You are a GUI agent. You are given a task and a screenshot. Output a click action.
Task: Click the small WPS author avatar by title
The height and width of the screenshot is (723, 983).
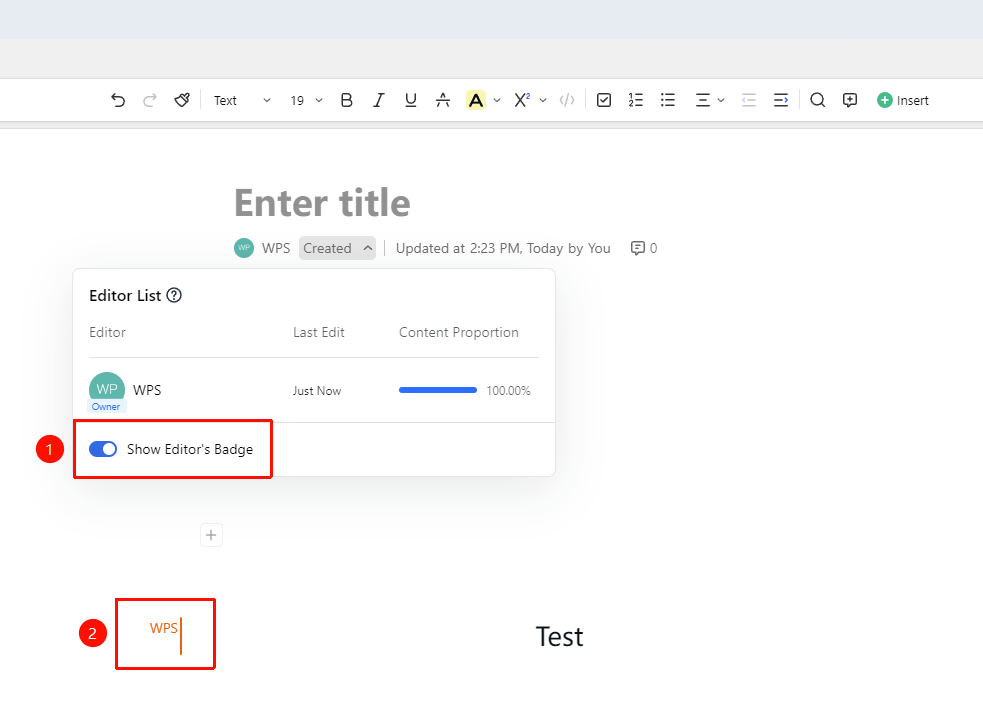(x=244, y=248)
